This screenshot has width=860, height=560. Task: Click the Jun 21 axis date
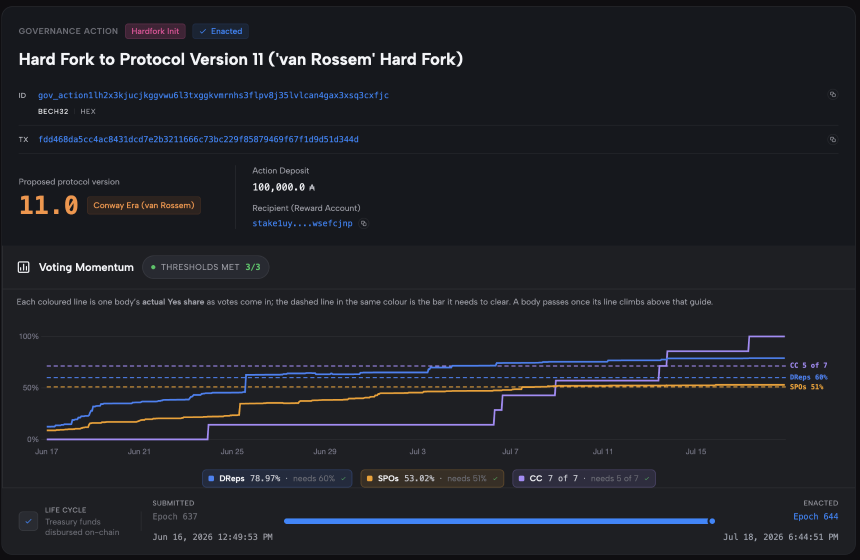click(139, 451)
